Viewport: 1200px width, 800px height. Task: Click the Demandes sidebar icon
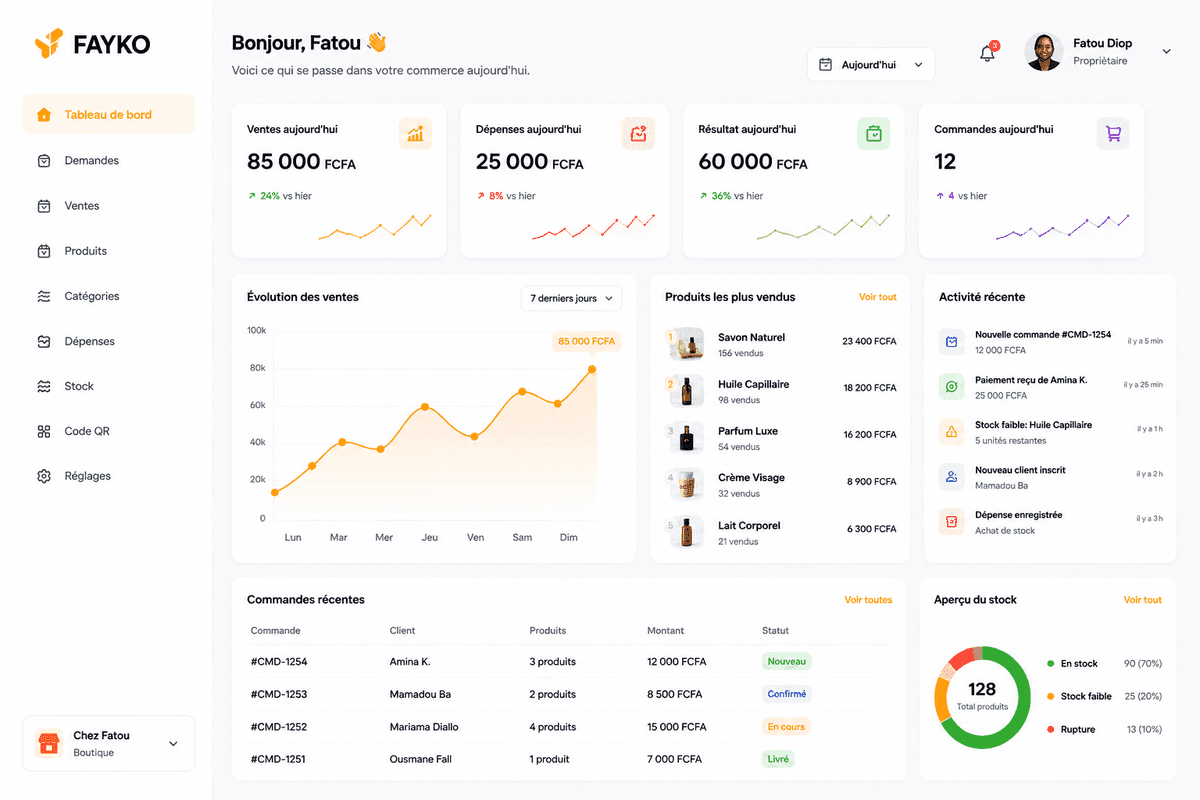point(44,160)
